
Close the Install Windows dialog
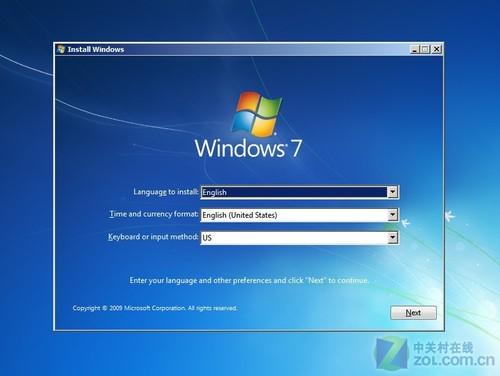click(x=436, y=49)
